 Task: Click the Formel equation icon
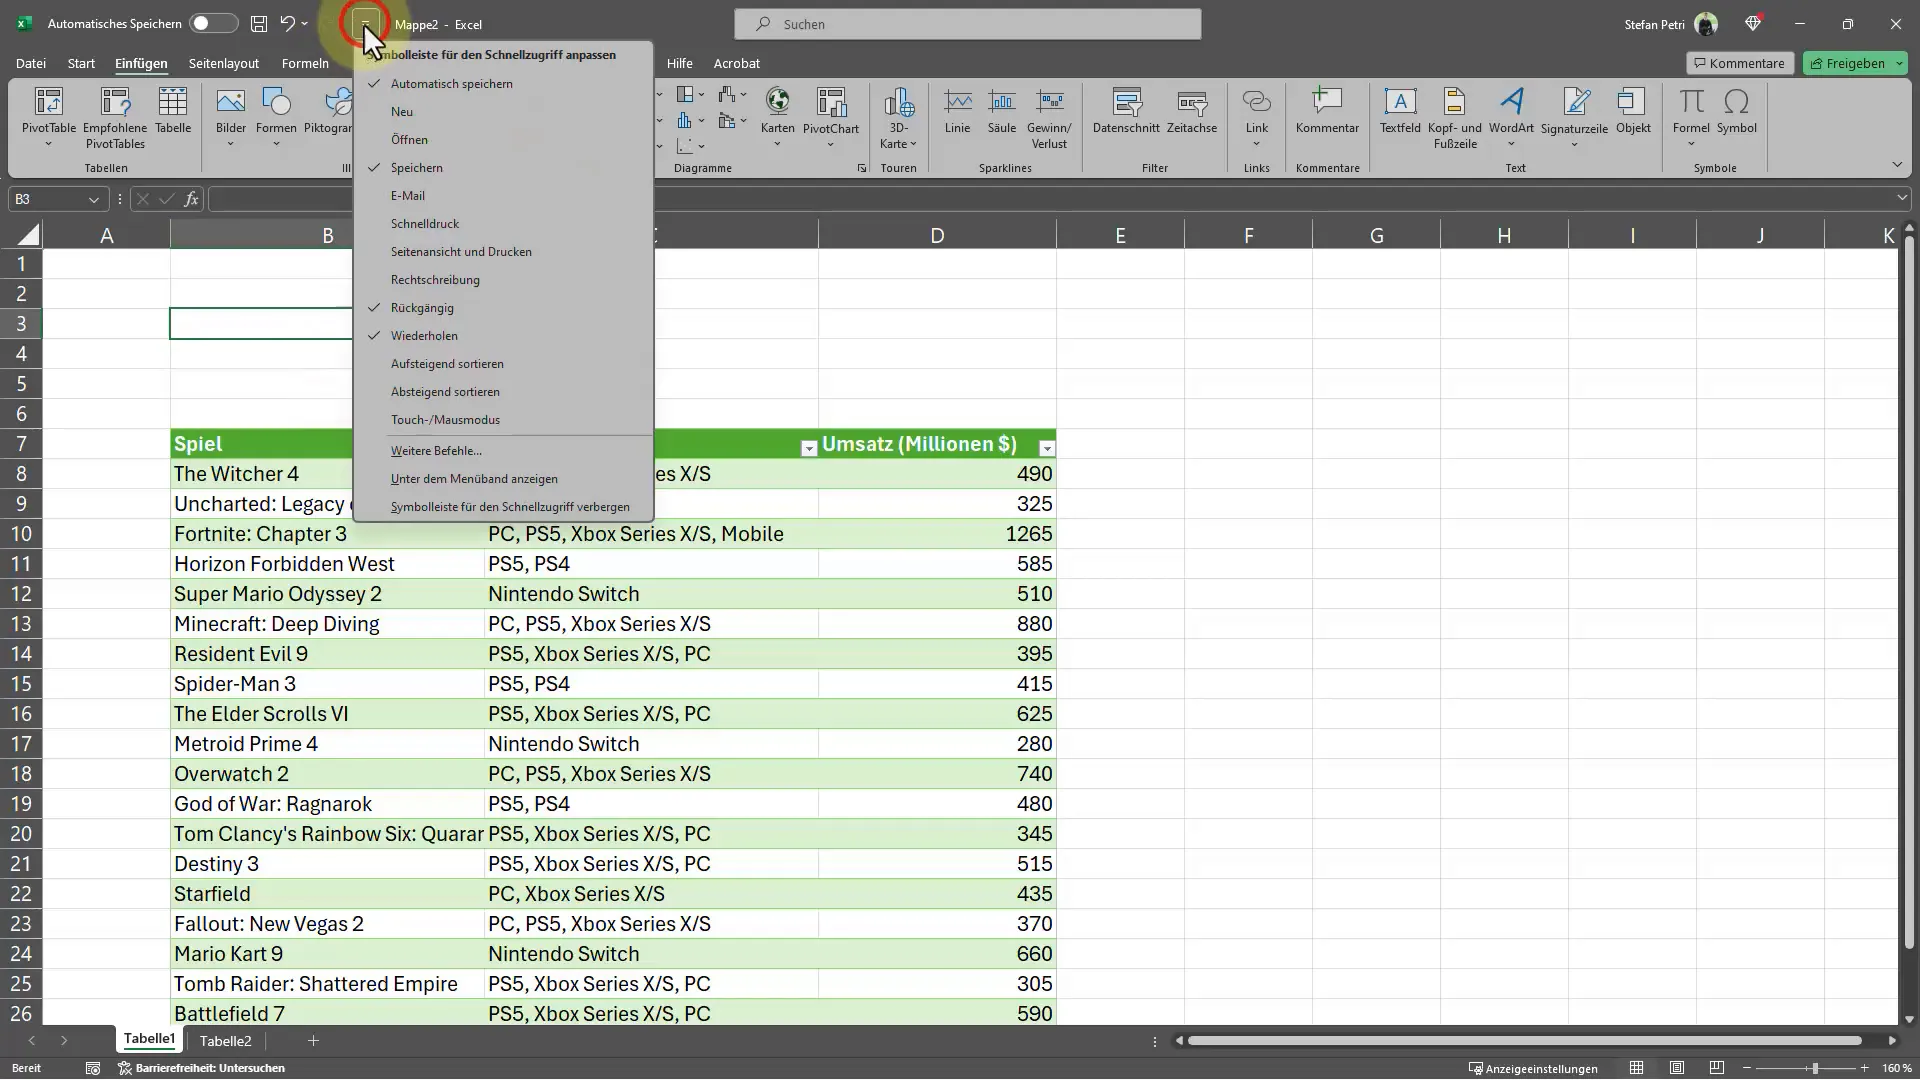1691,116
